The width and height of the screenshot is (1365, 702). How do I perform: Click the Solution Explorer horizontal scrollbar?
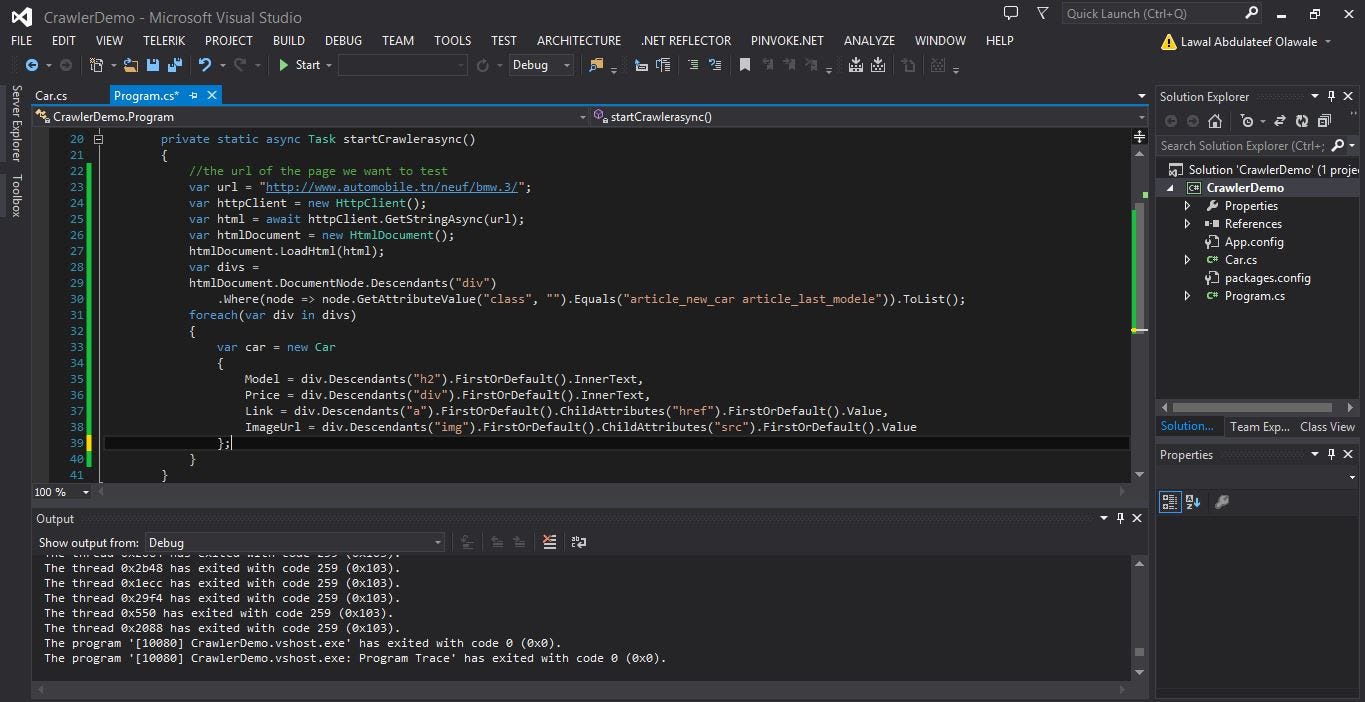point(1252,407)
